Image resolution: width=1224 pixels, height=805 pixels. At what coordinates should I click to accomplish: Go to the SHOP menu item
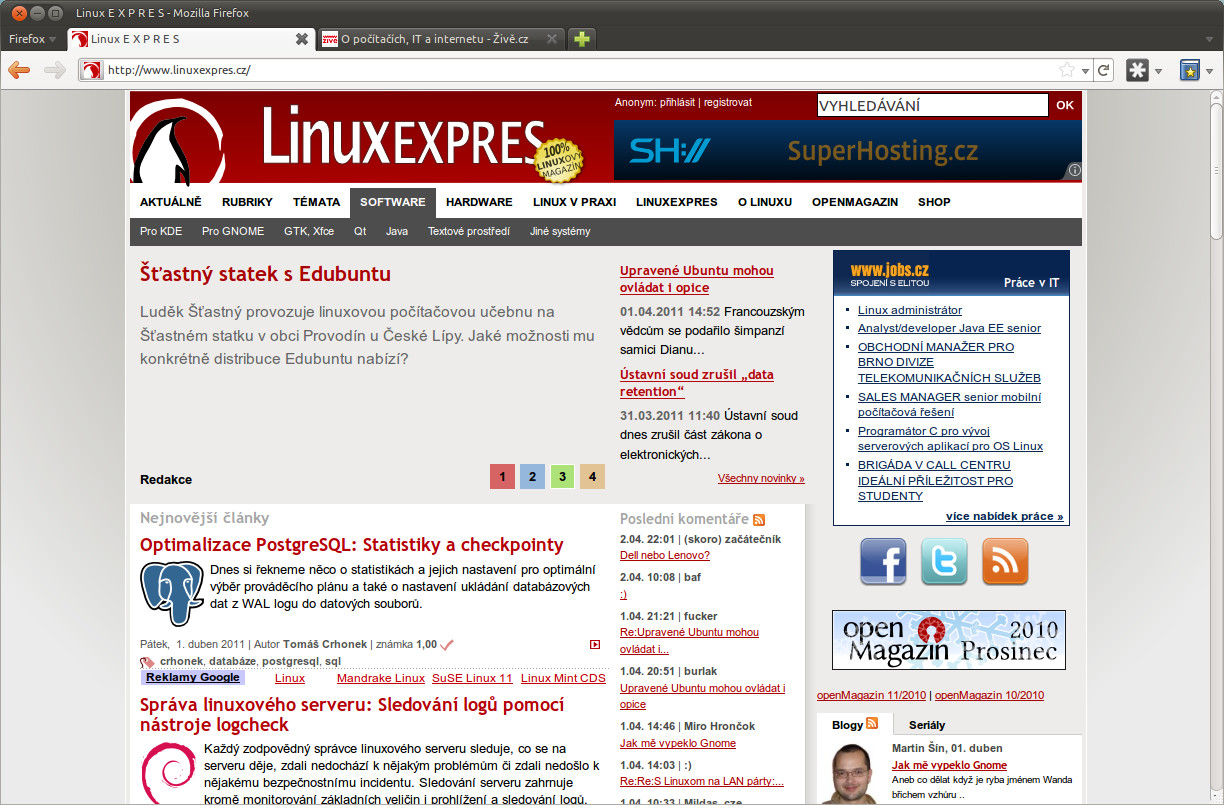pyautogui.click(x=934, y=202)
